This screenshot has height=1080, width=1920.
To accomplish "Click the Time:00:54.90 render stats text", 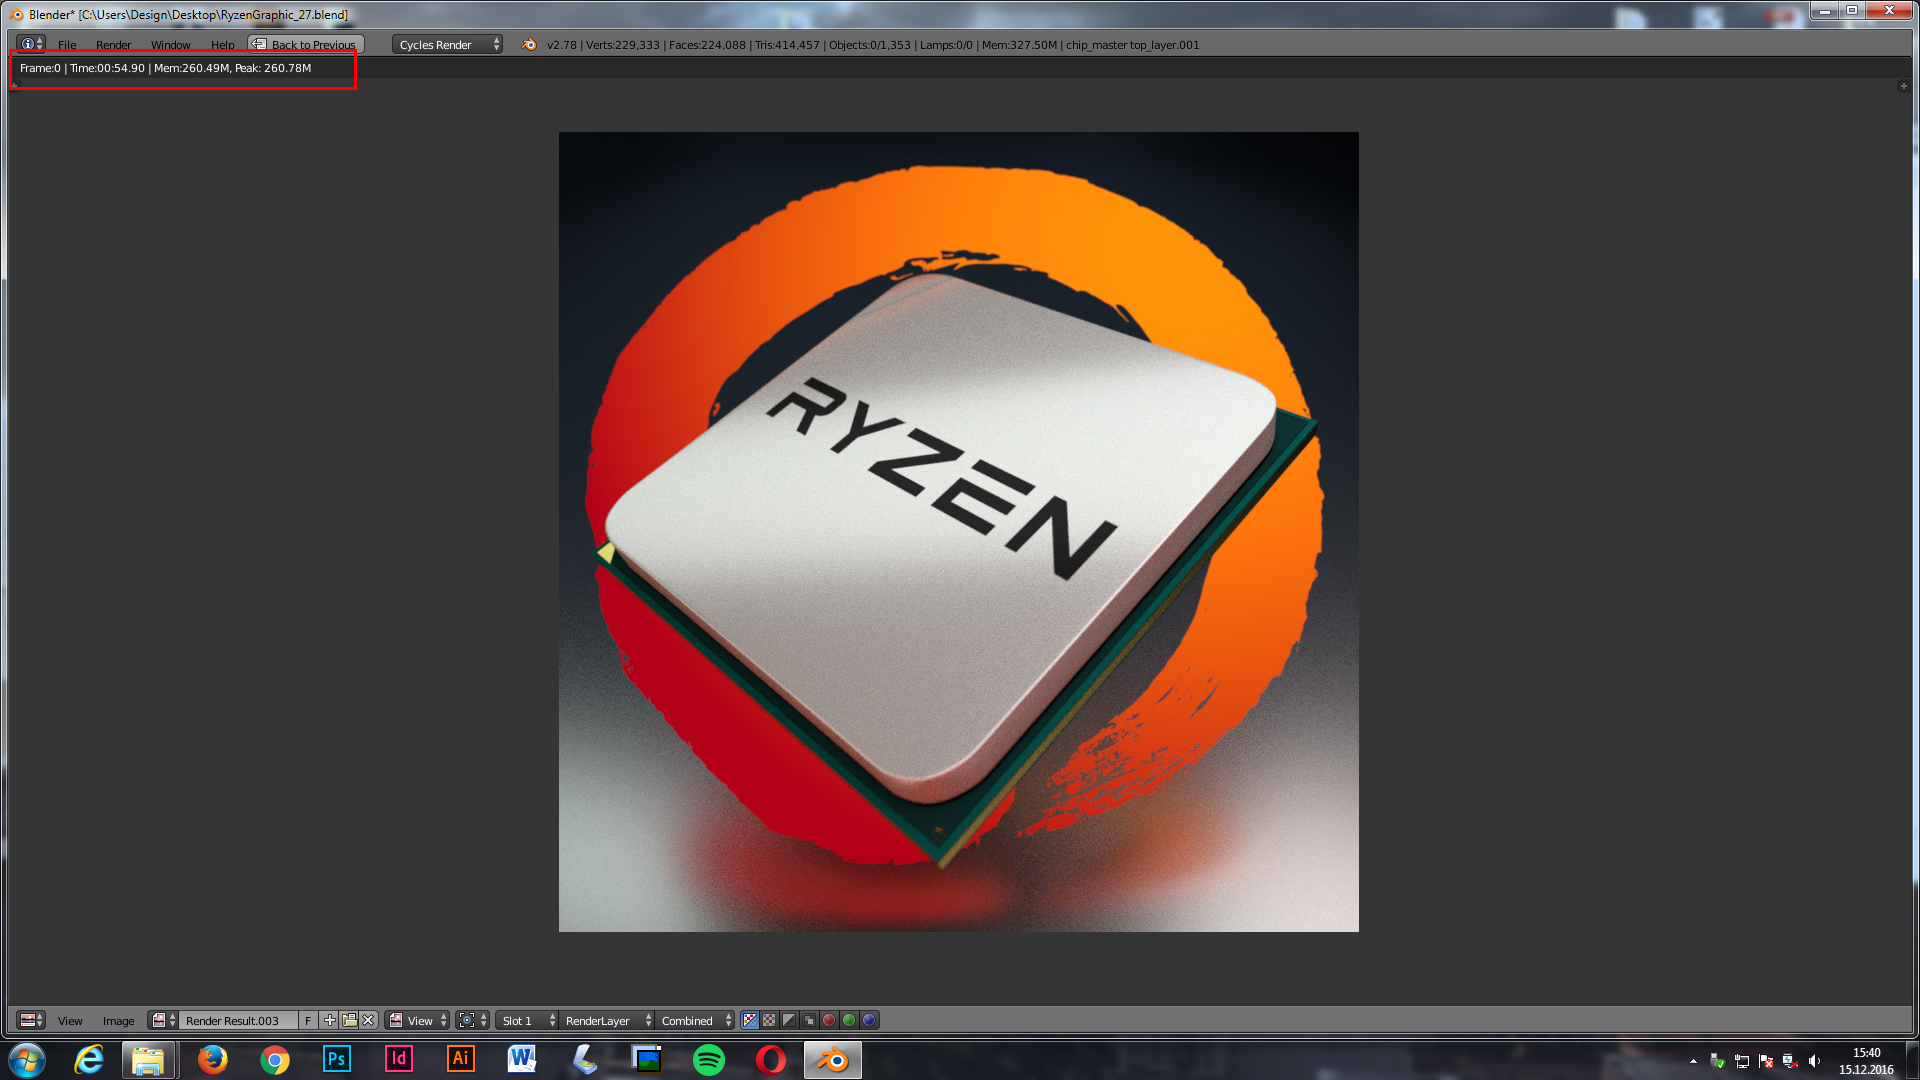I will click(x=107, y=68).
